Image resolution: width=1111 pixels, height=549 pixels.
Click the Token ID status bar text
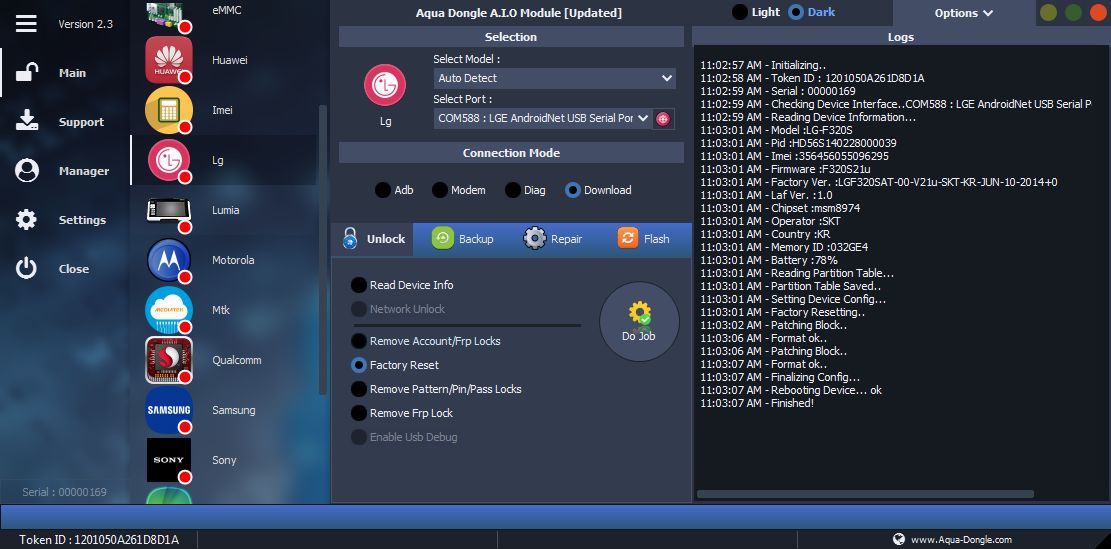pos(98,540)
